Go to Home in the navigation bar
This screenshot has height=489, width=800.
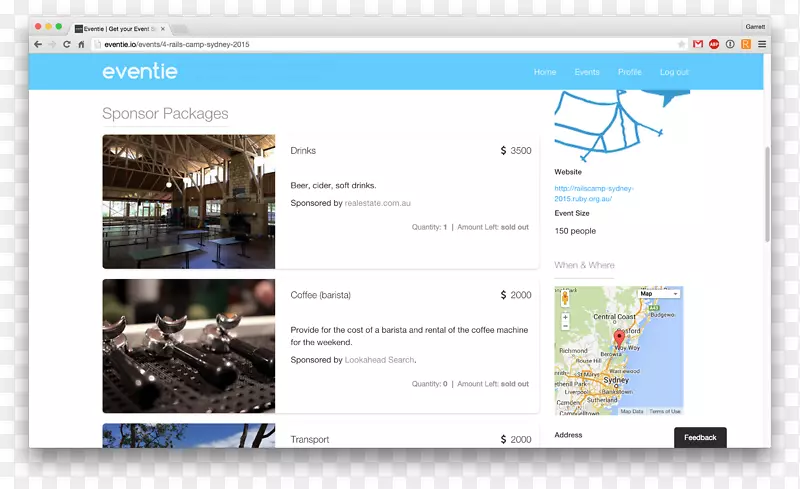(x=545, y=72)
